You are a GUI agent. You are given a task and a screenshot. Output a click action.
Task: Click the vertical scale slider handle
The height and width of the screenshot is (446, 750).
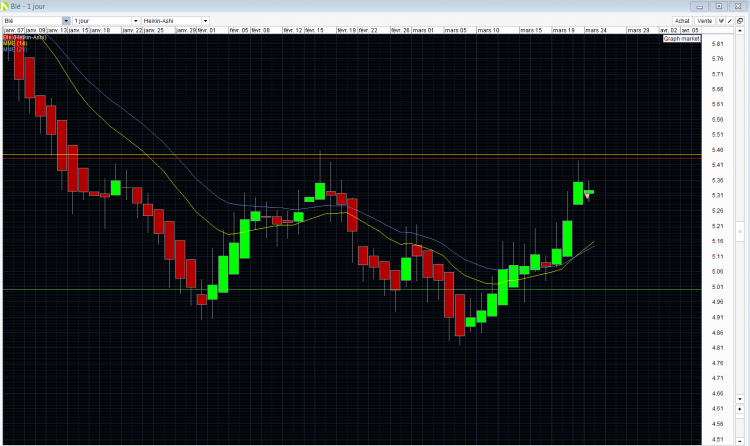740,232
